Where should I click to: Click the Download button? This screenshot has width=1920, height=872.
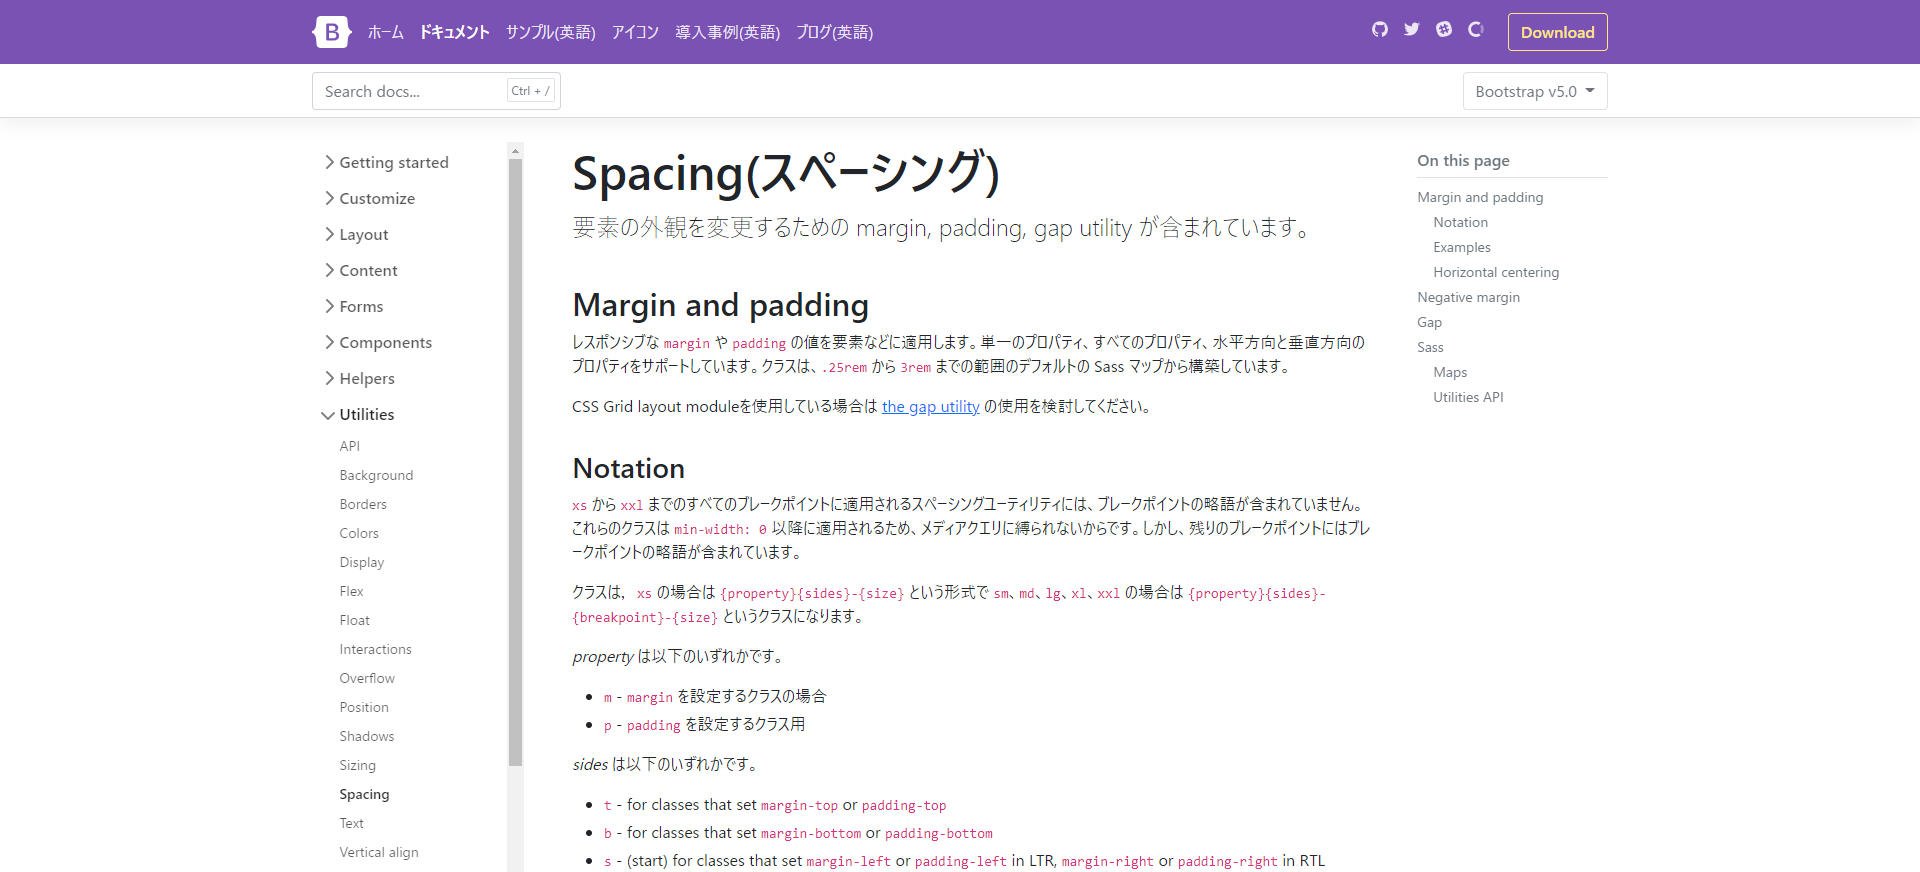pos(1557,33)
